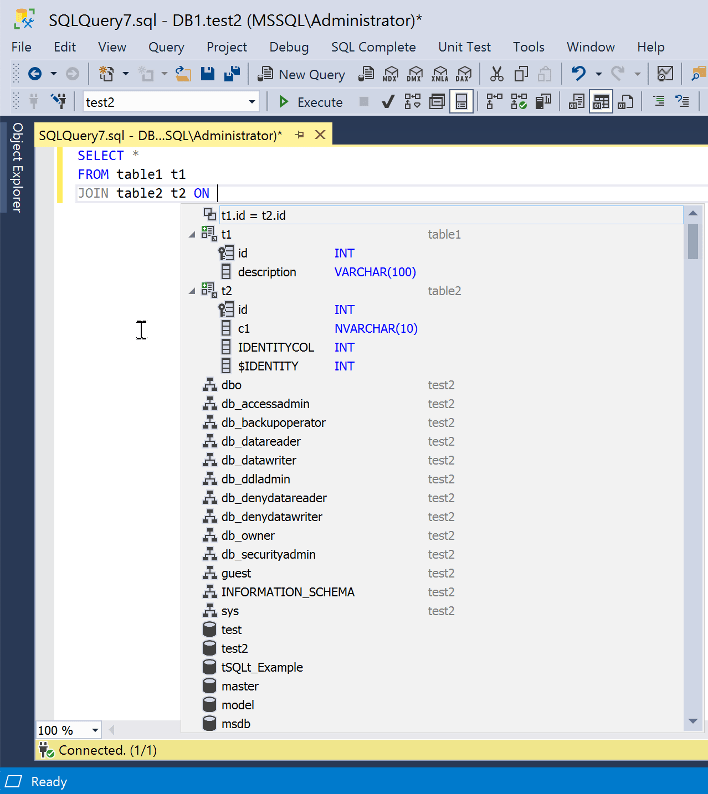Select Results to File mode
The width and height of the screenshot is (708, 794).
[x=625, y=102]
